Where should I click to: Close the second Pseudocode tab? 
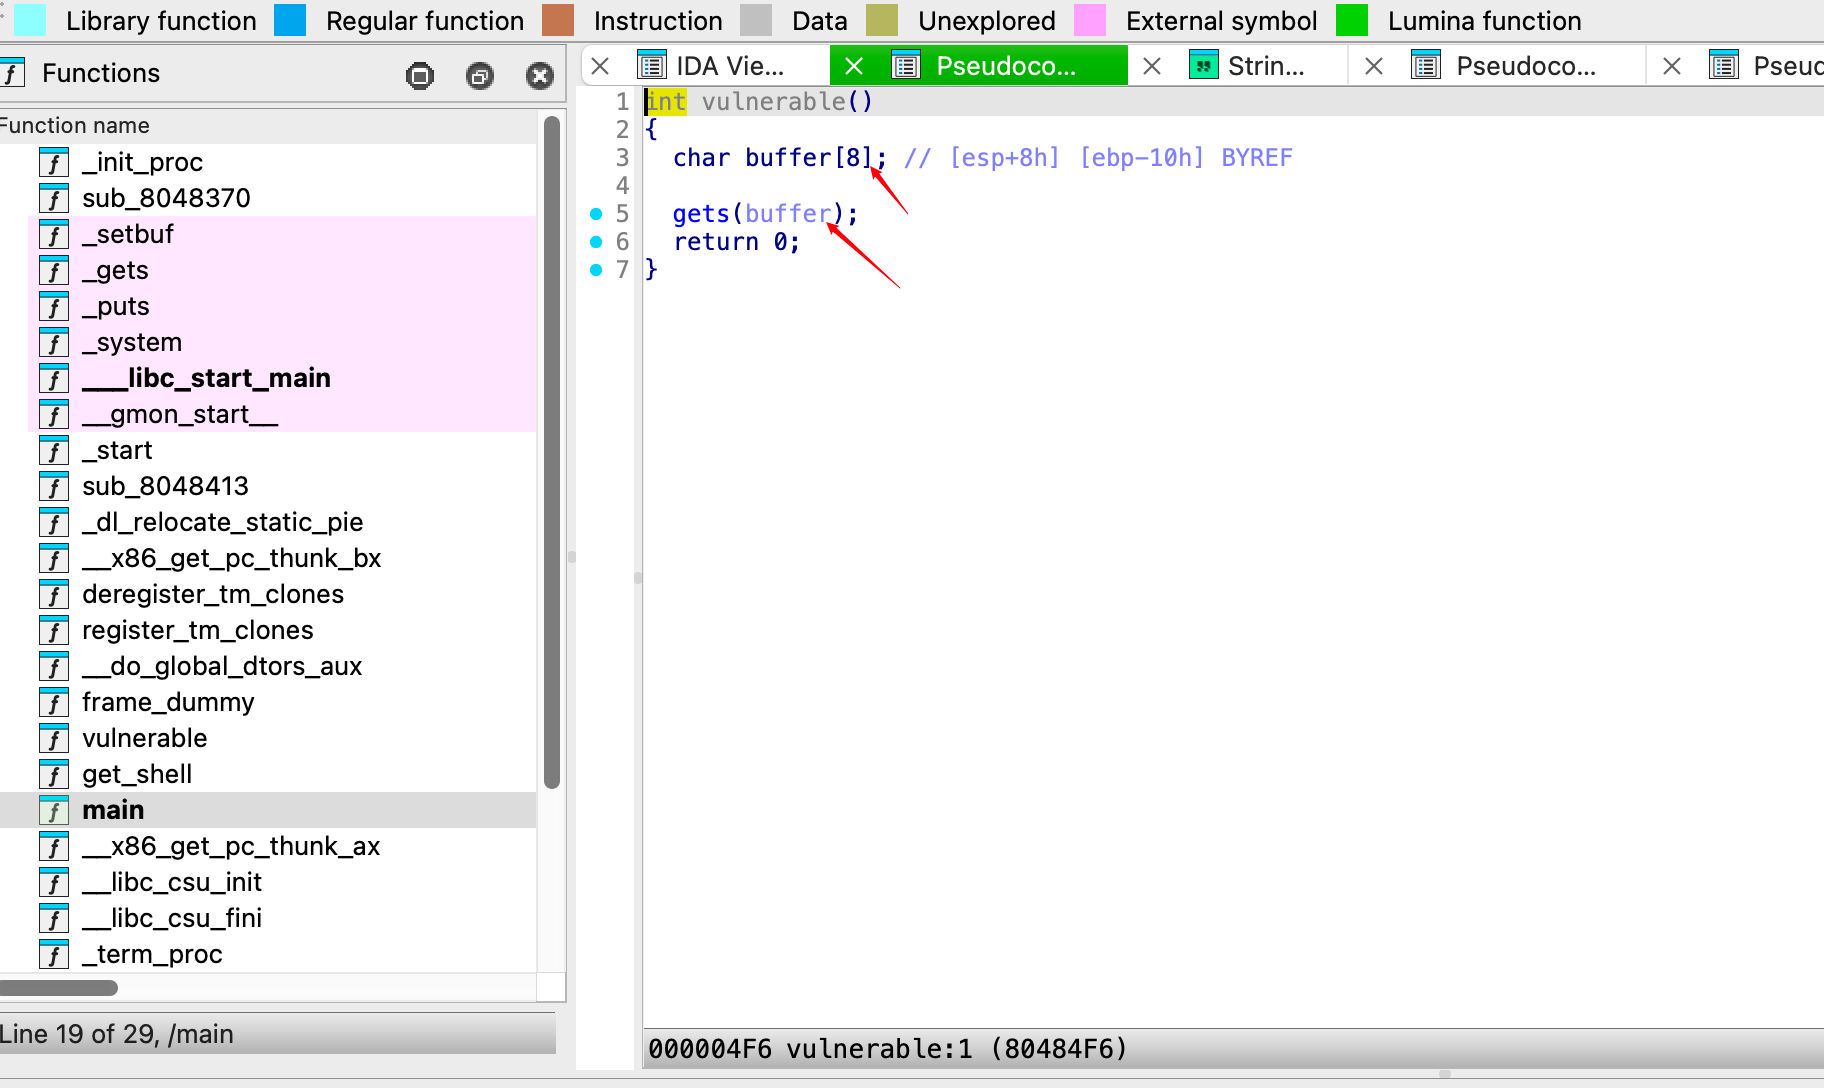tap(1374, 66)
